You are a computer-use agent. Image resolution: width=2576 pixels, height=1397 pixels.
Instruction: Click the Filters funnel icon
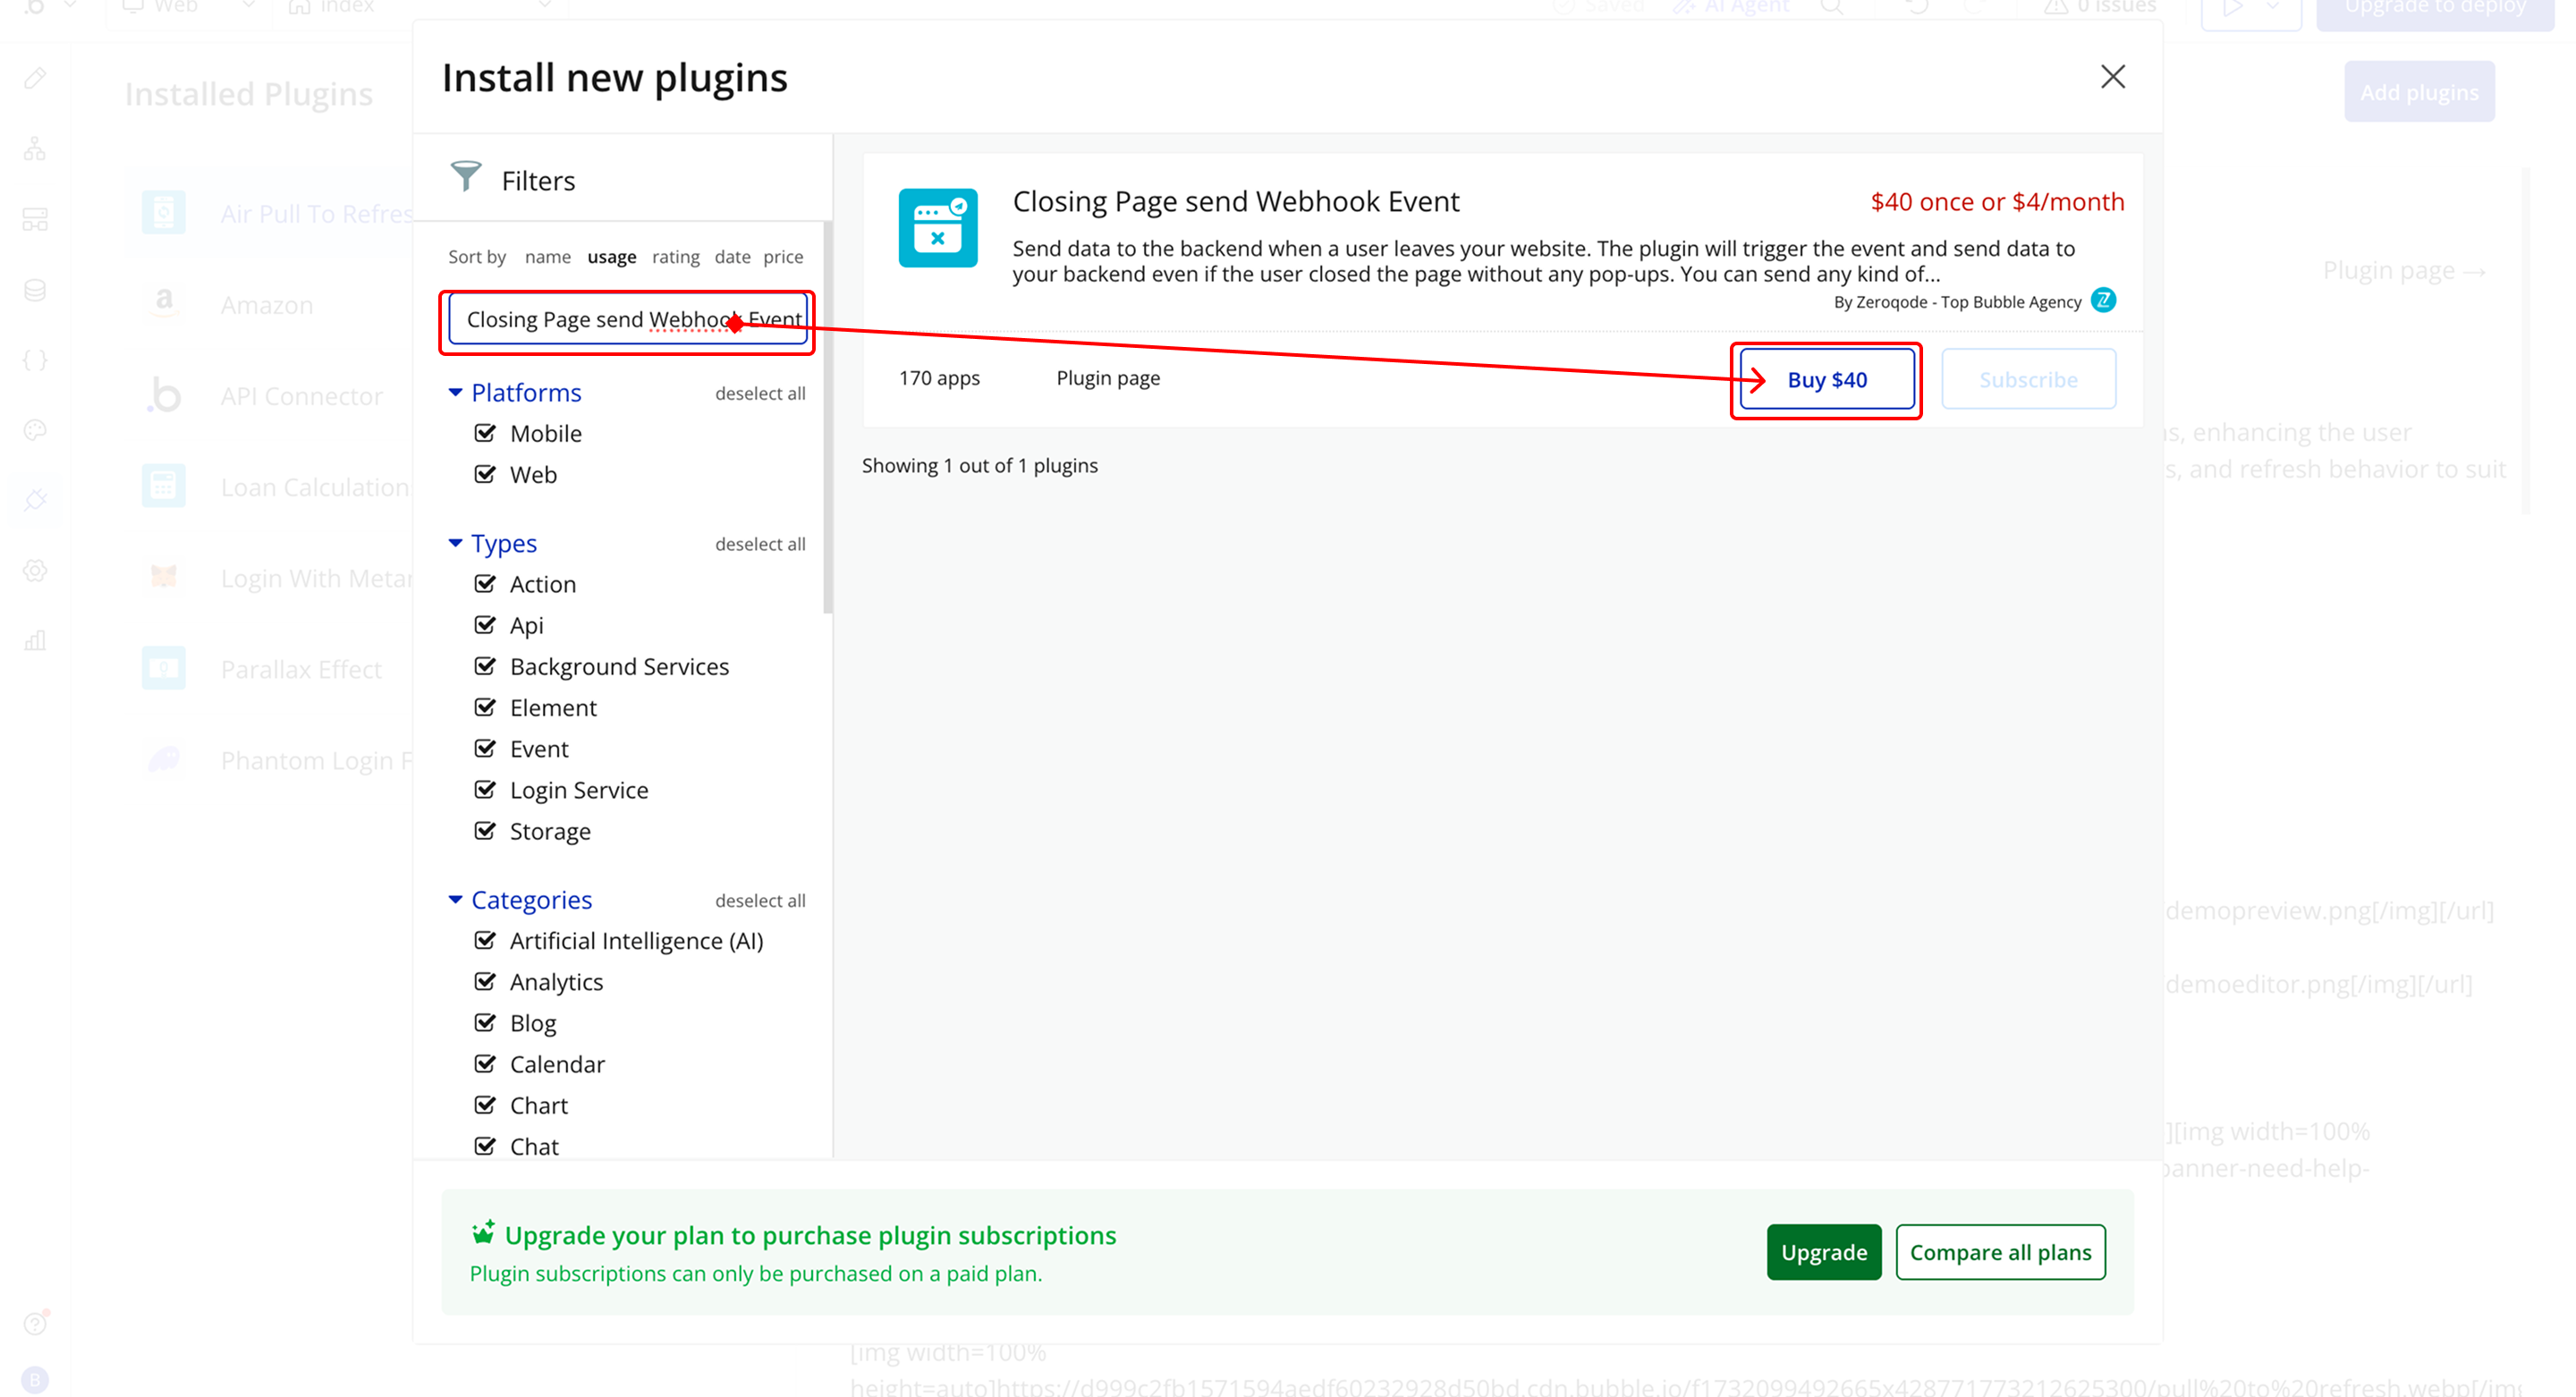465,177
